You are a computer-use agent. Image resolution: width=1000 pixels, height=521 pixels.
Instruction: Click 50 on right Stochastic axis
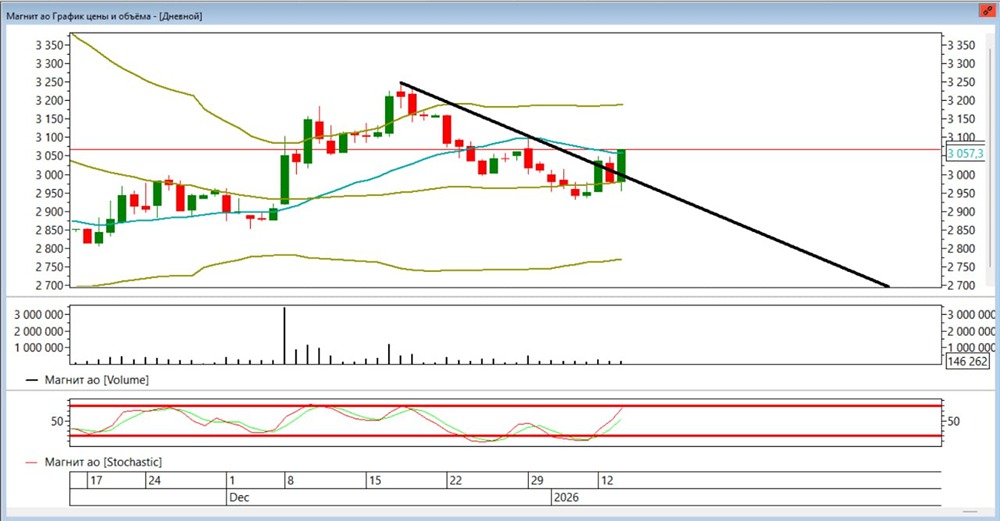[x=953, y=422]
